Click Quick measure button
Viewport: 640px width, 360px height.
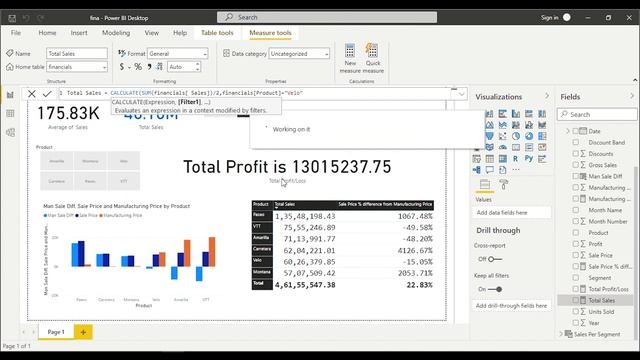[x=373, y=58]
